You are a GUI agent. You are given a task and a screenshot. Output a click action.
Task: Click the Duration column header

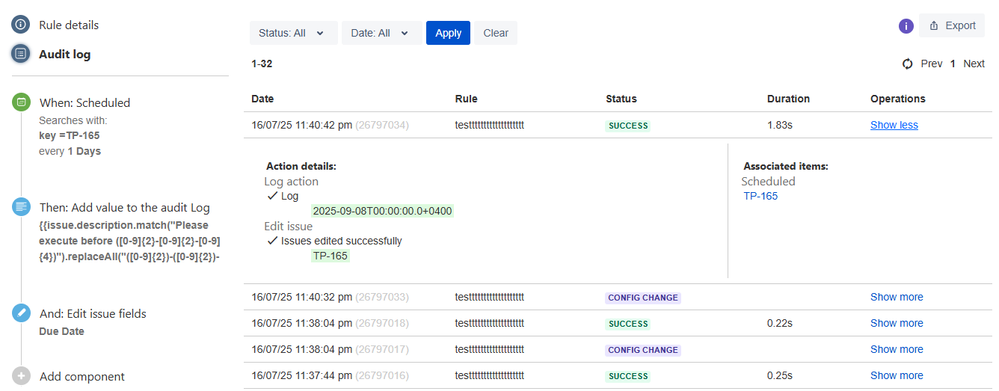coord(788,99)
